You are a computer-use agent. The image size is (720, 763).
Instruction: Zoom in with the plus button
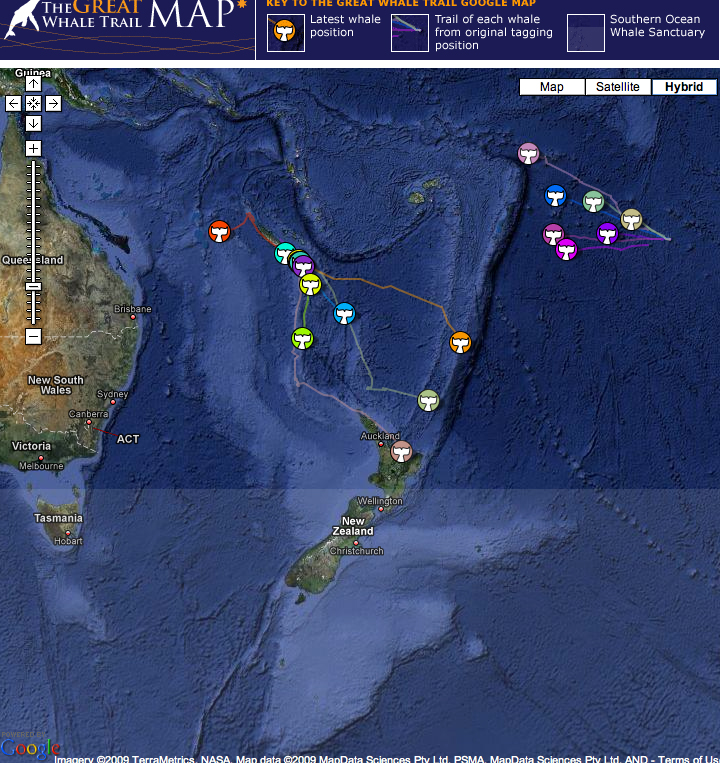tap(33, 148)
